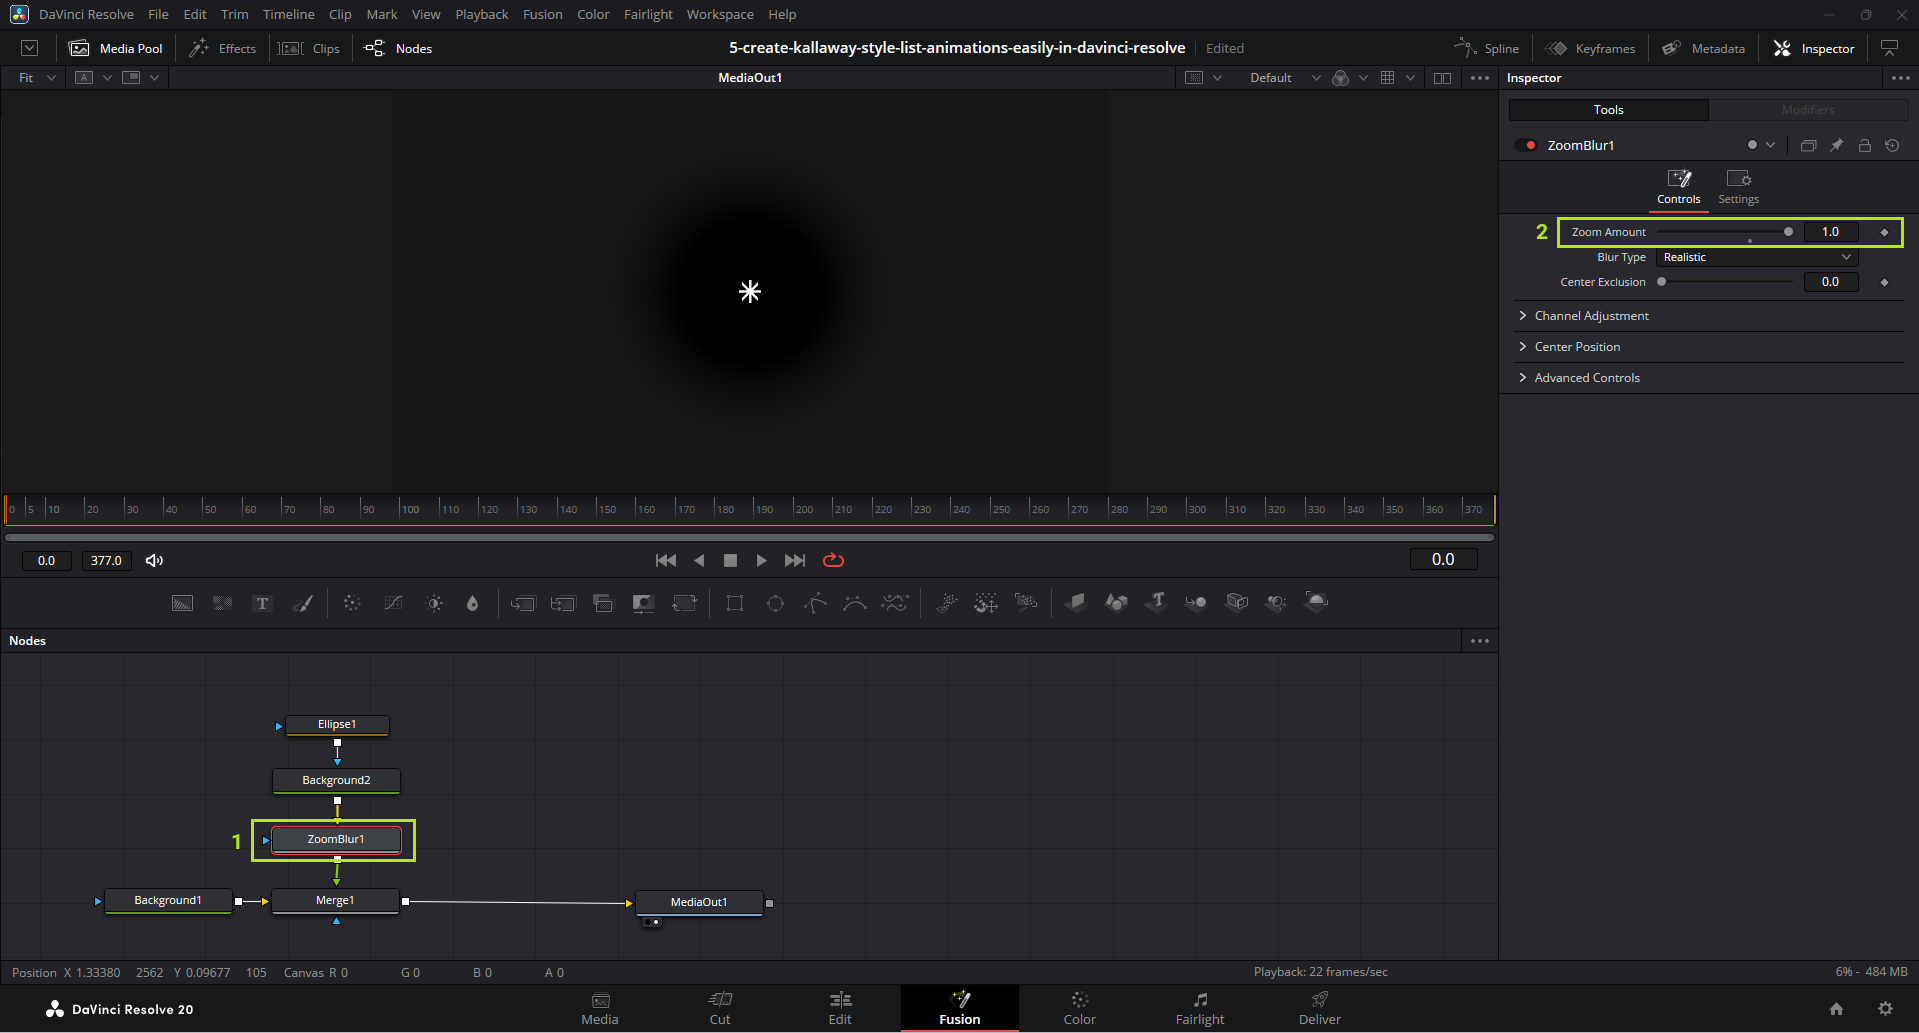1919x1033 pixels.
Task: Click the Center Exclusion slider handle
Action: (1662, 282)
